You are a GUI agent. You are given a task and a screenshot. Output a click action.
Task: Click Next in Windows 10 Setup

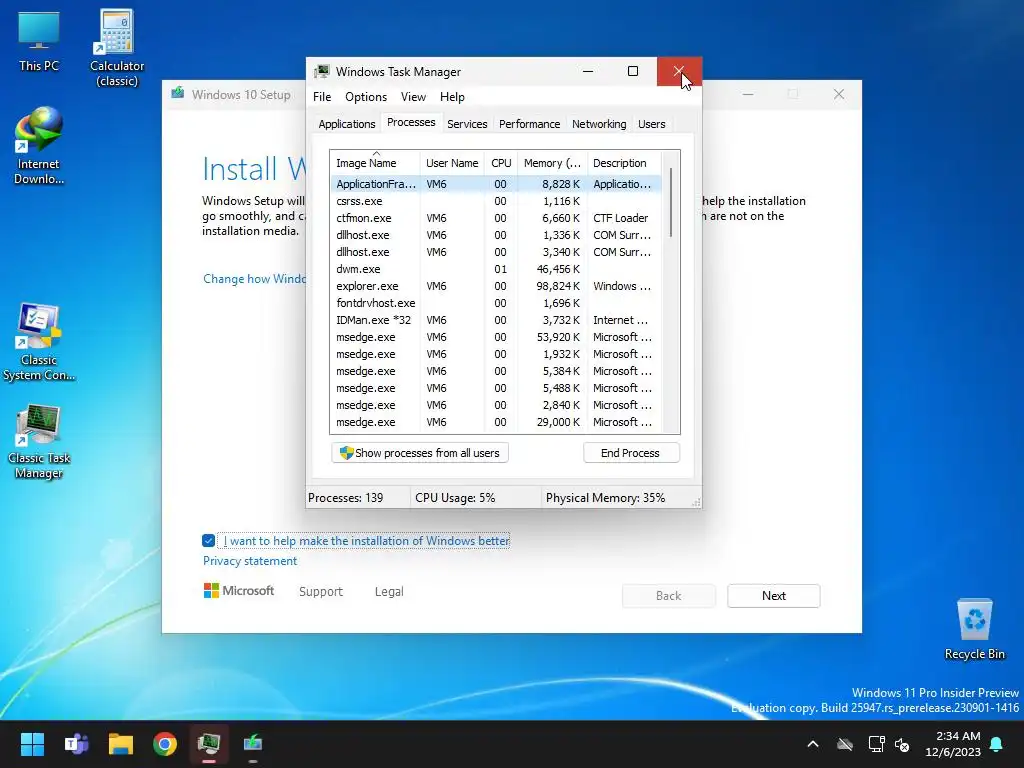774,596
